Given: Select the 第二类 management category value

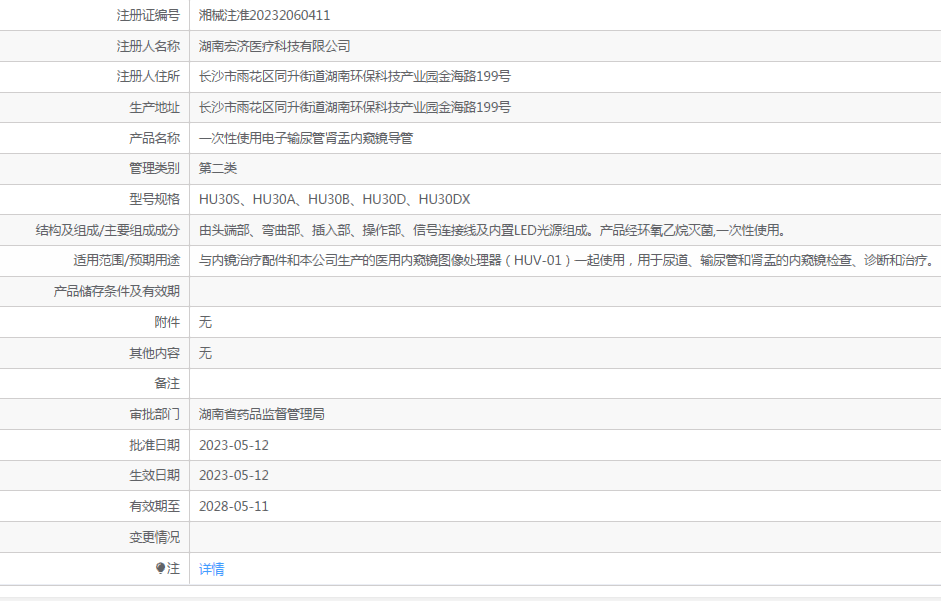Looking at the screenshot, I should point(218,168).
